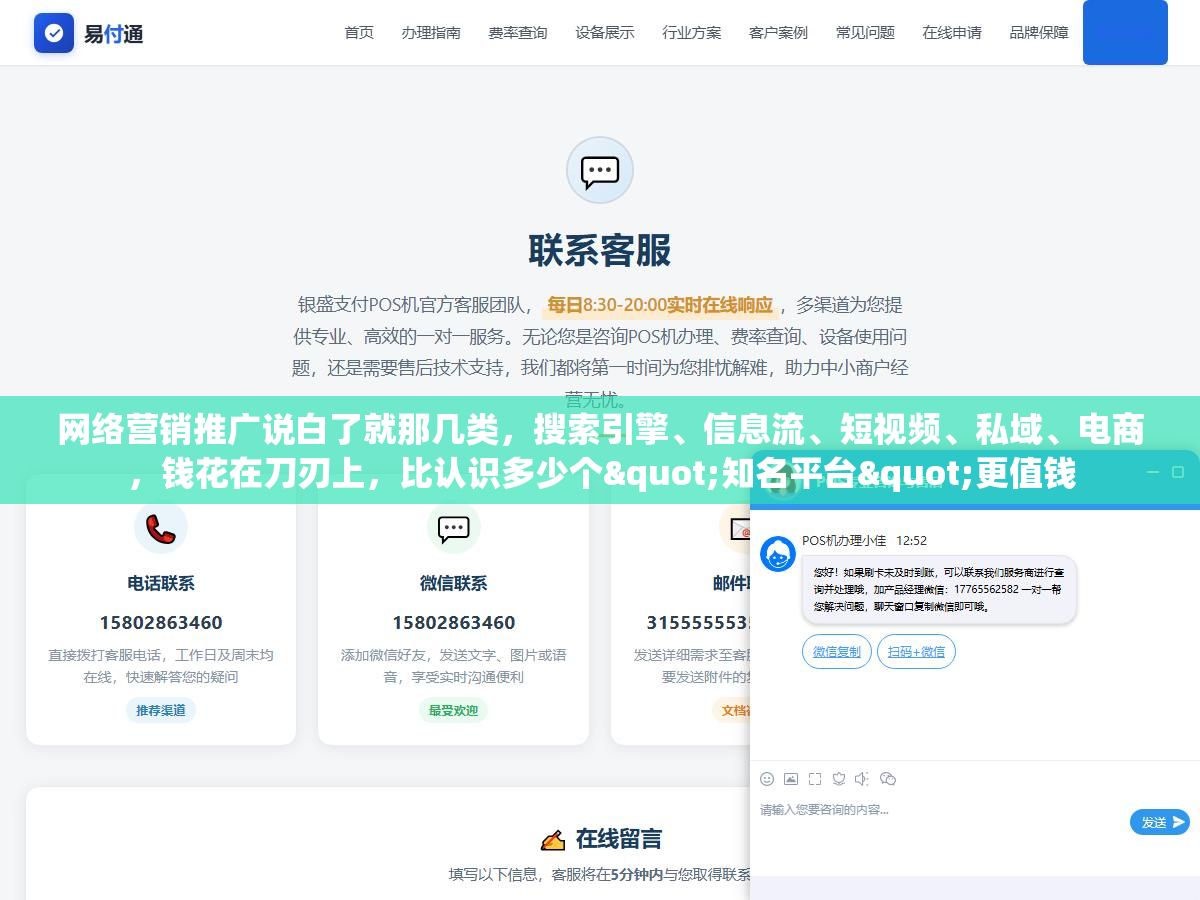
Task: Click the 电话联系 card title
Action: (161, 583)
